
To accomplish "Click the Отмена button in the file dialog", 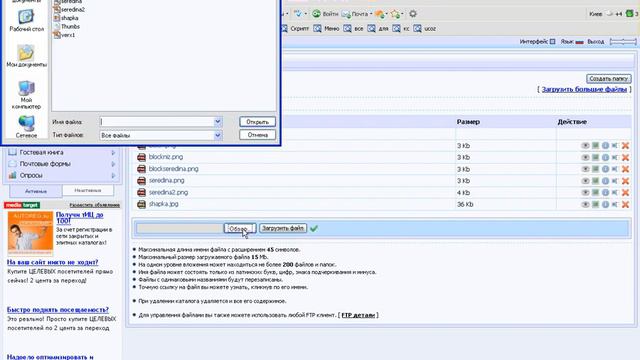I will (x=258, y=135).
